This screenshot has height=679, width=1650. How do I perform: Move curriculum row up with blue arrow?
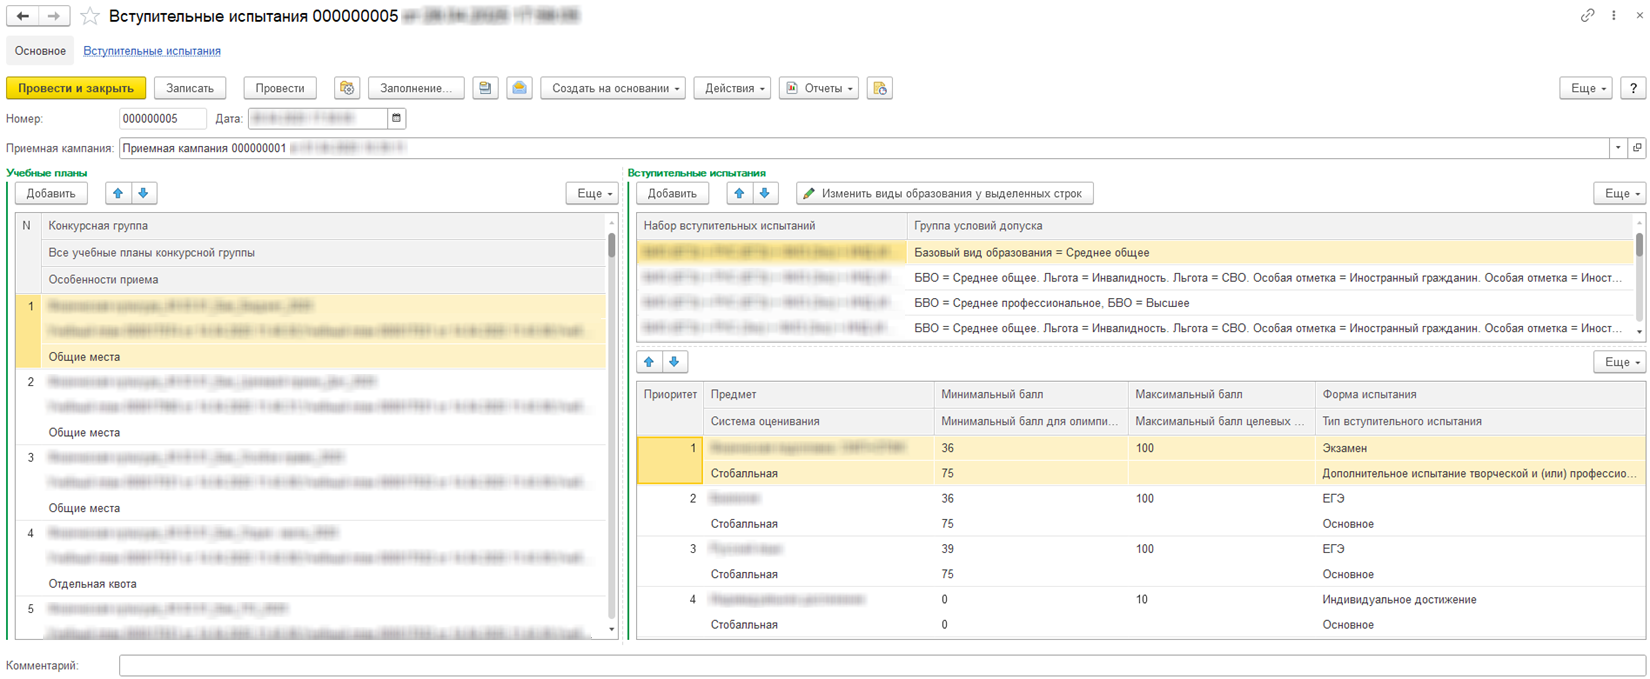pyautogui.click(x=118, y=193)
